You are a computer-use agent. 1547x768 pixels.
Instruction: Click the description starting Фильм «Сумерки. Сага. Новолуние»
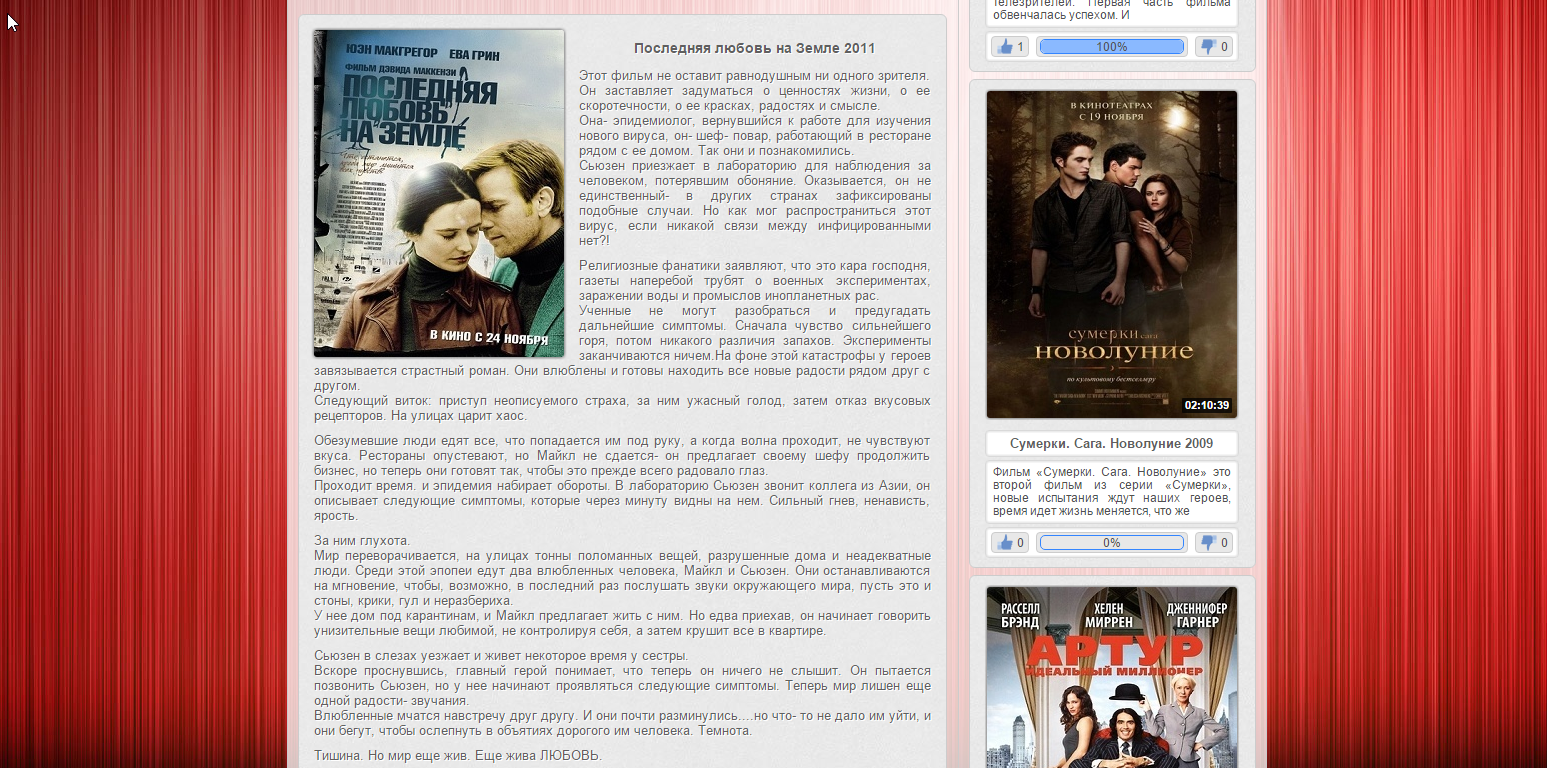[x=1112, y=491]
